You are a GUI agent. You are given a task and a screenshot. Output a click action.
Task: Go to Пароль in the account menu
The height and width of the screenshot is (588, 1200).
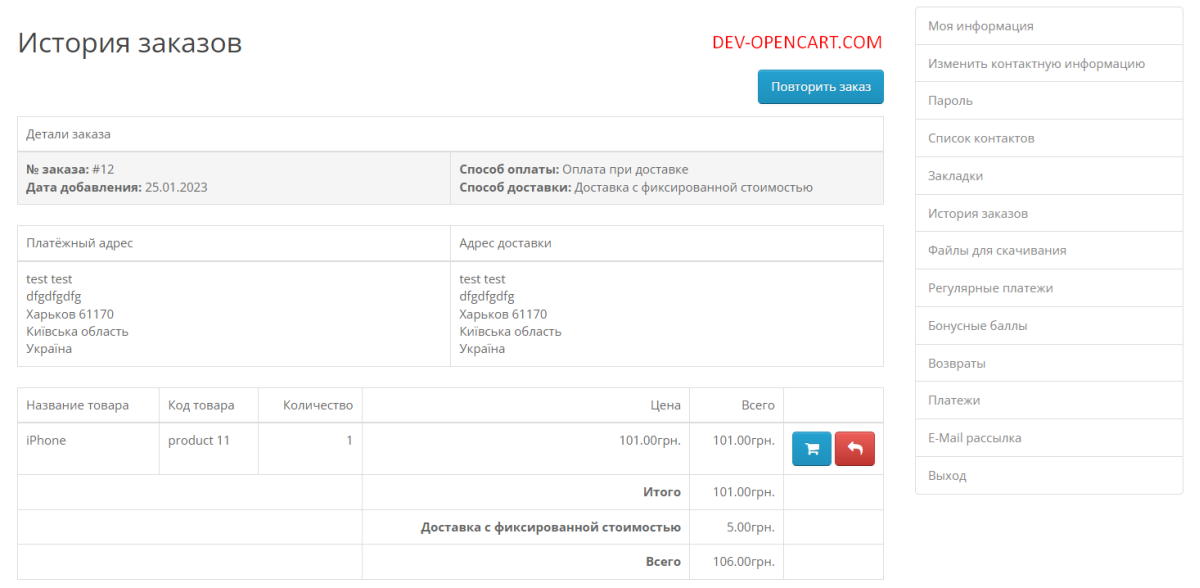click(x=1049, y=101)
